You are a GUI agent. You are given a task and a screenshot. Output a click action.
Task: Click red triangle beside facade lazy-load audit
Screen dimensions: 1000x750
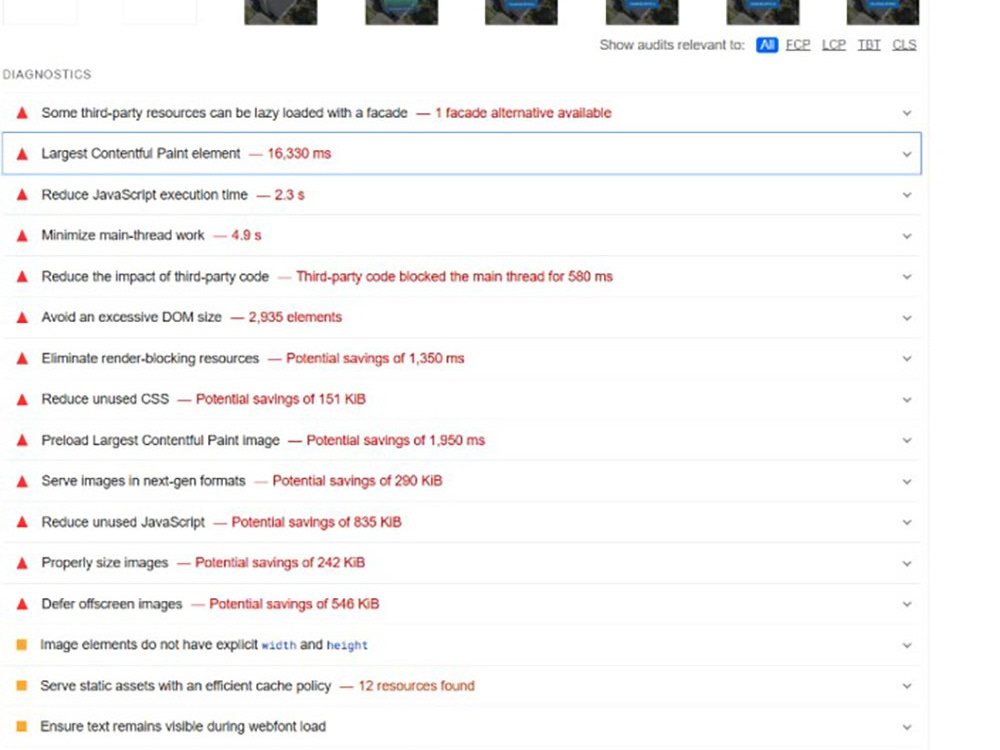click(22, 113)
